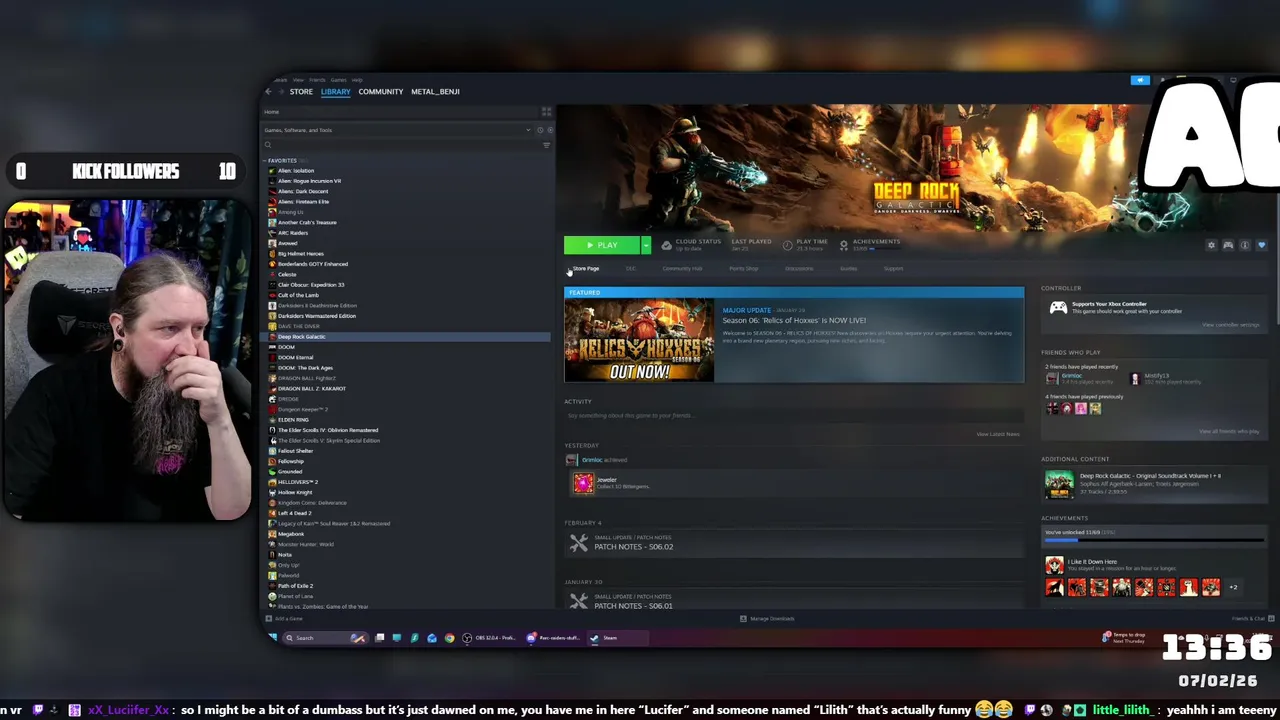Select ELDEN RING in the library list
1280x720 pixels.
point(293,420)
